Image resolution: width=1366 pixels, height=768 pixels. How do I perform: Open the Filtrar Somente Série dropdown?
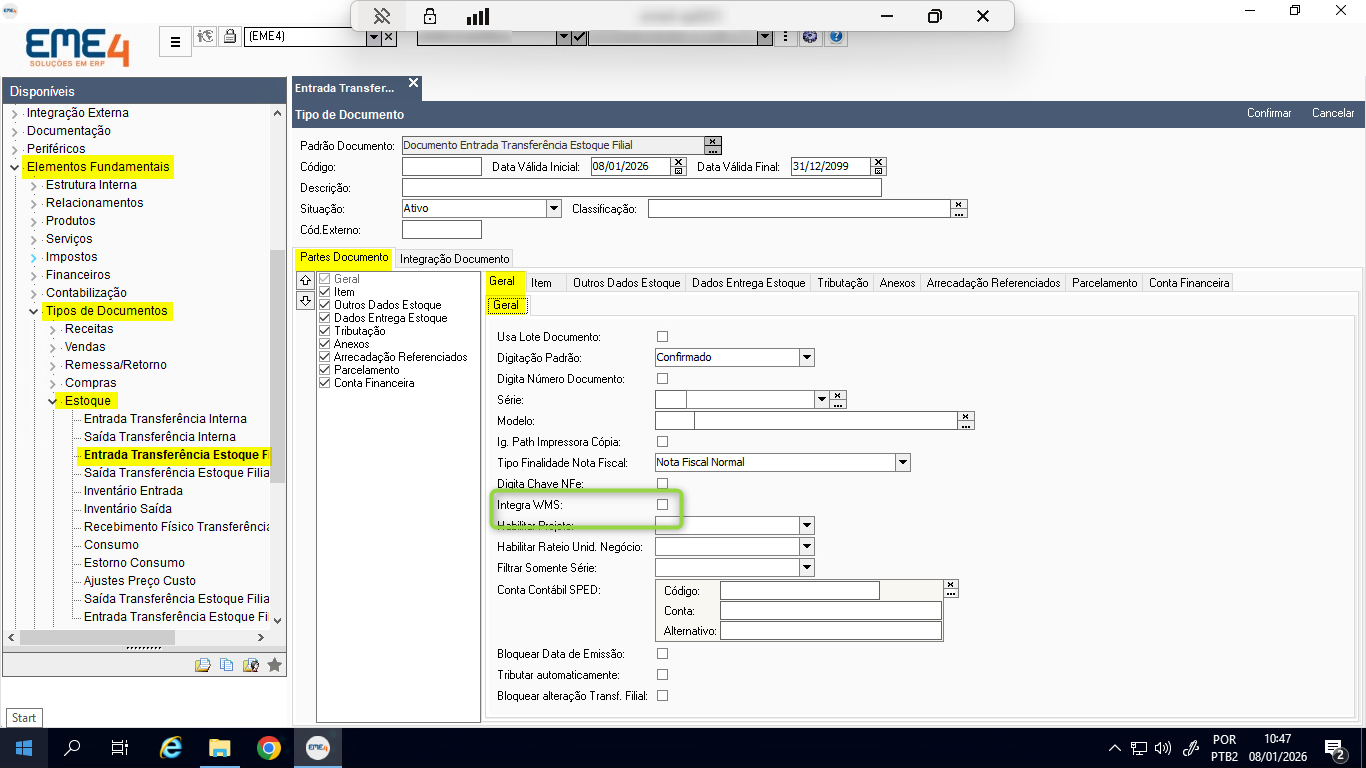point(807,567)
